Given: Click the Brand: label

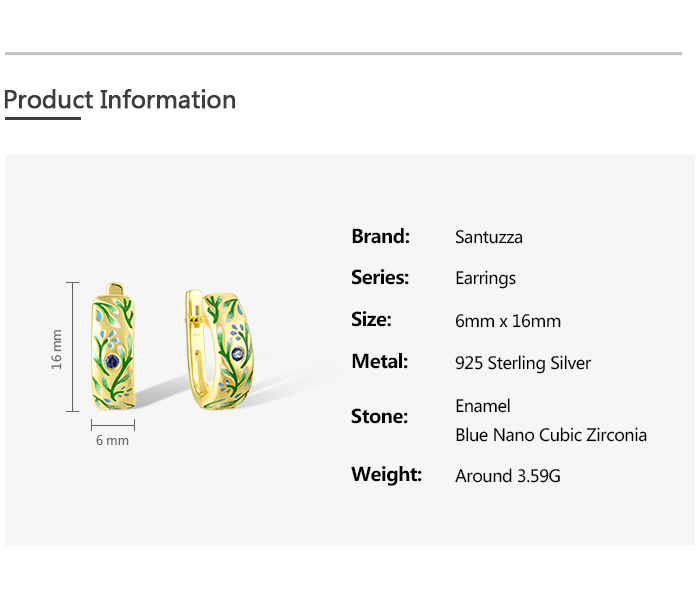Looking at the screenshot, I should [381, 237].
